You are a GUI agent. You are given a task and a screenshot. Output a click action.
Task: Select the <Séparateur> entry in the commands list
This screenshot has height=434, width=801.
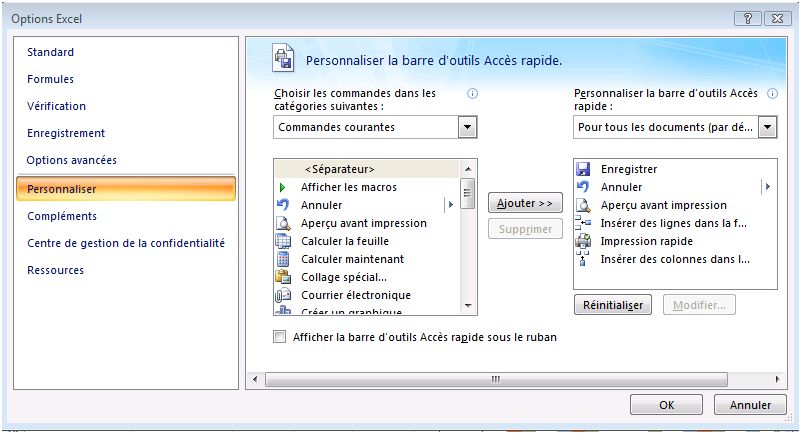point(367,169)
